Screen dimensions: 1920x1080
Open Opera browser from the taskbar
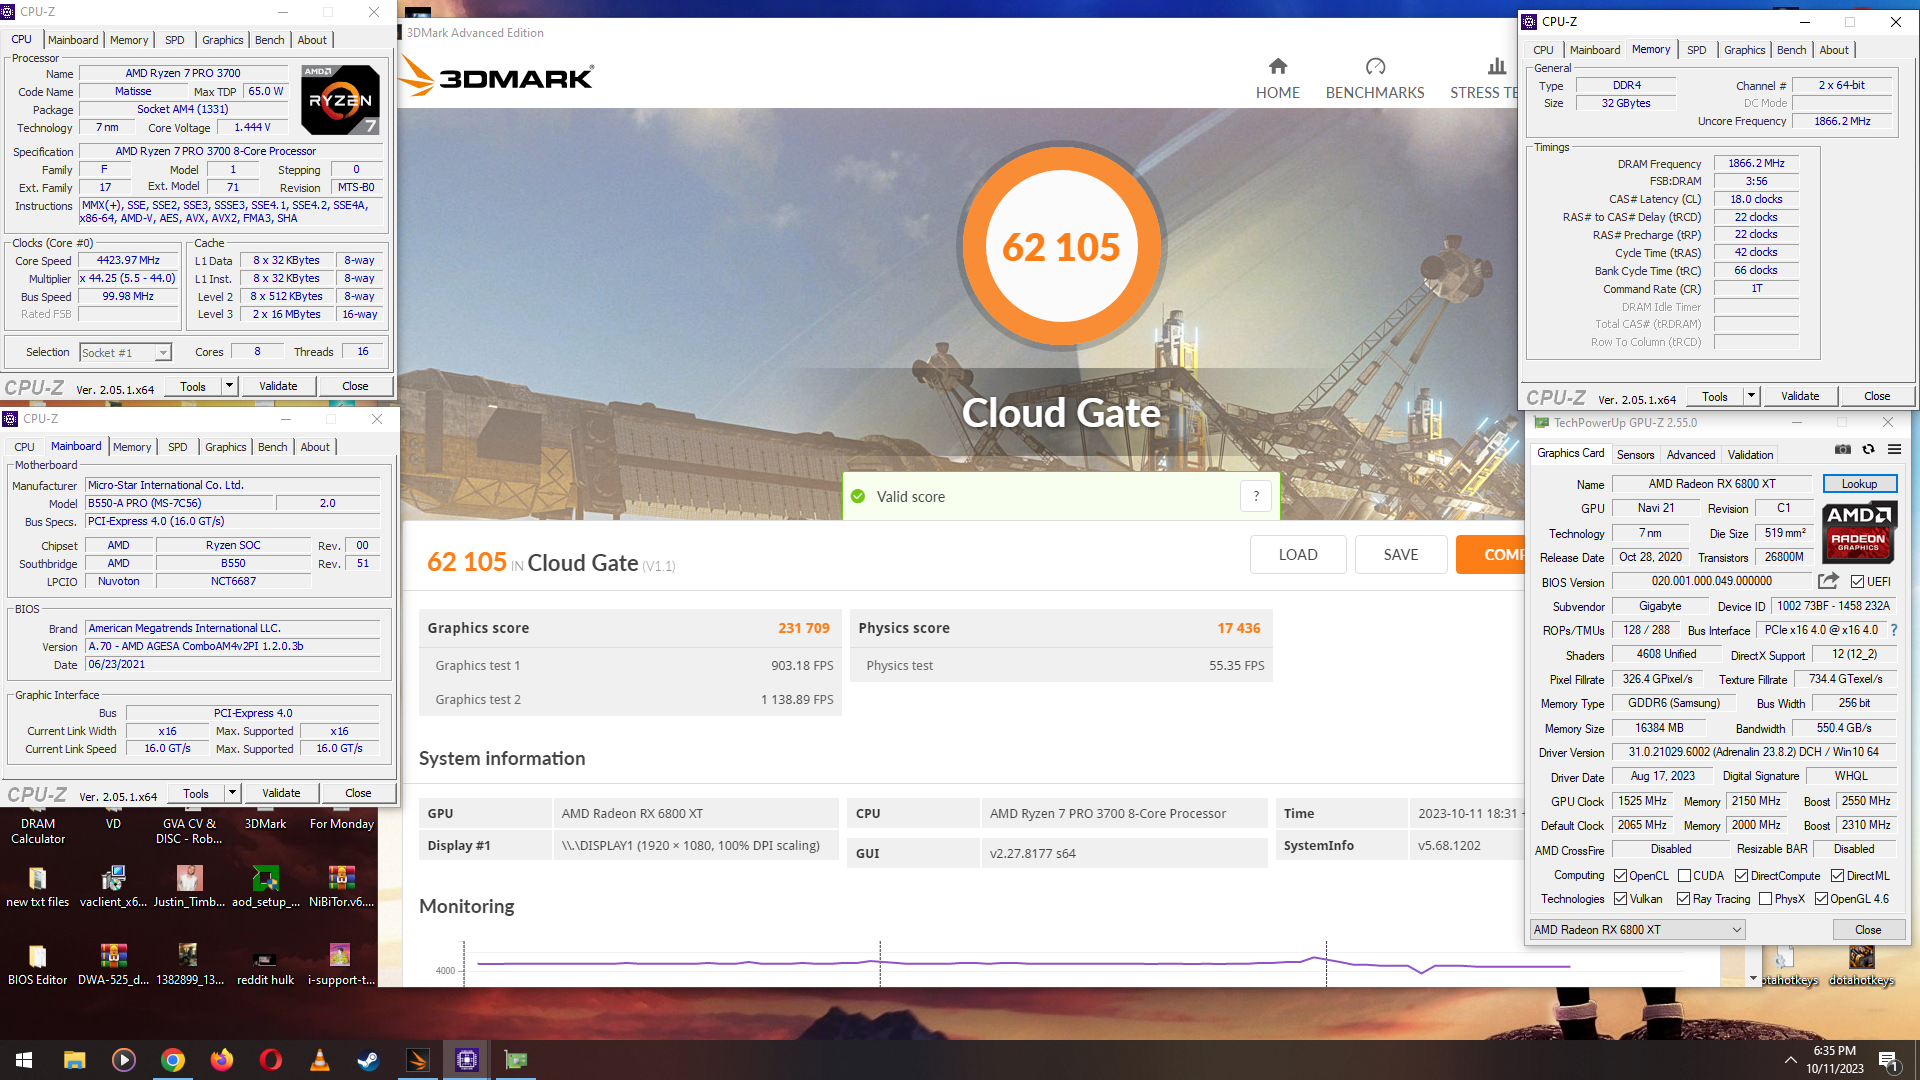[x=270, y=1060]
